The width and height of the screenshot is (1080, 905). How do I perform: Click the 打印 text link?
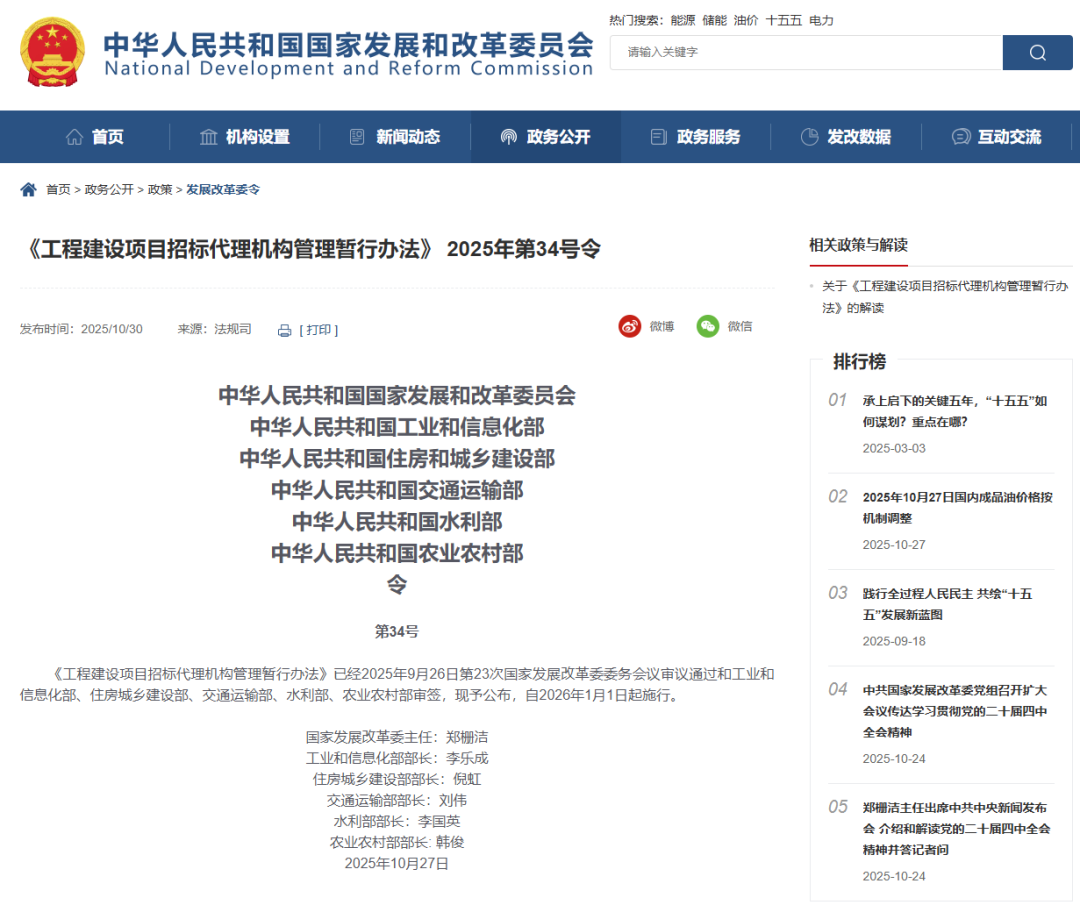[318, 330]
